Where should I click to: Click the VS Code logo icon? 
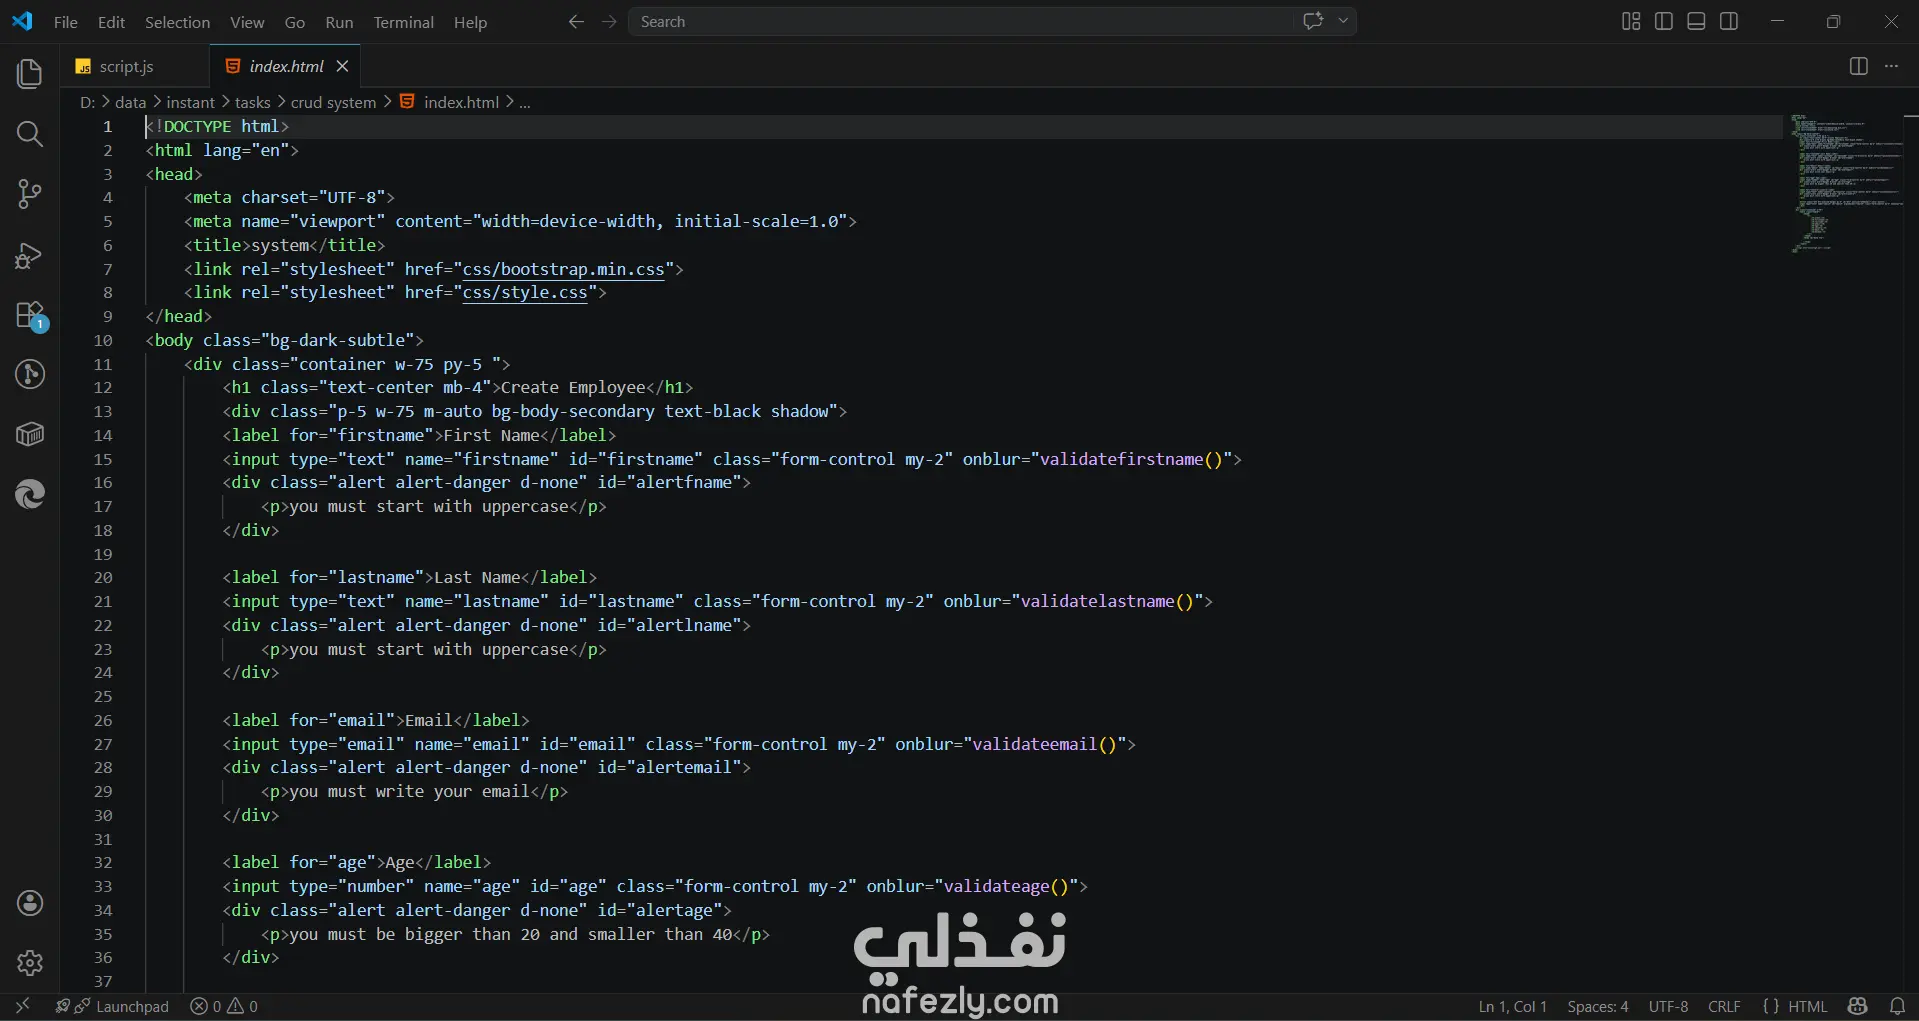pos(22,21)
